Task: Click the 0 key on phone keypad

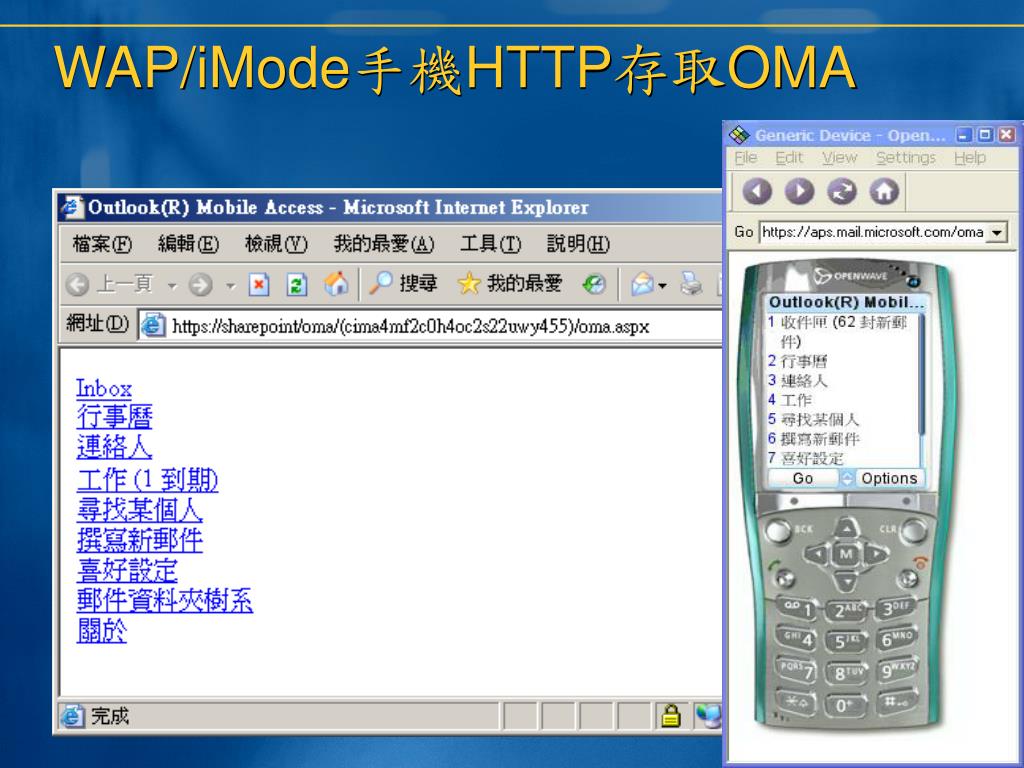Action: click(x=844, y=705)
